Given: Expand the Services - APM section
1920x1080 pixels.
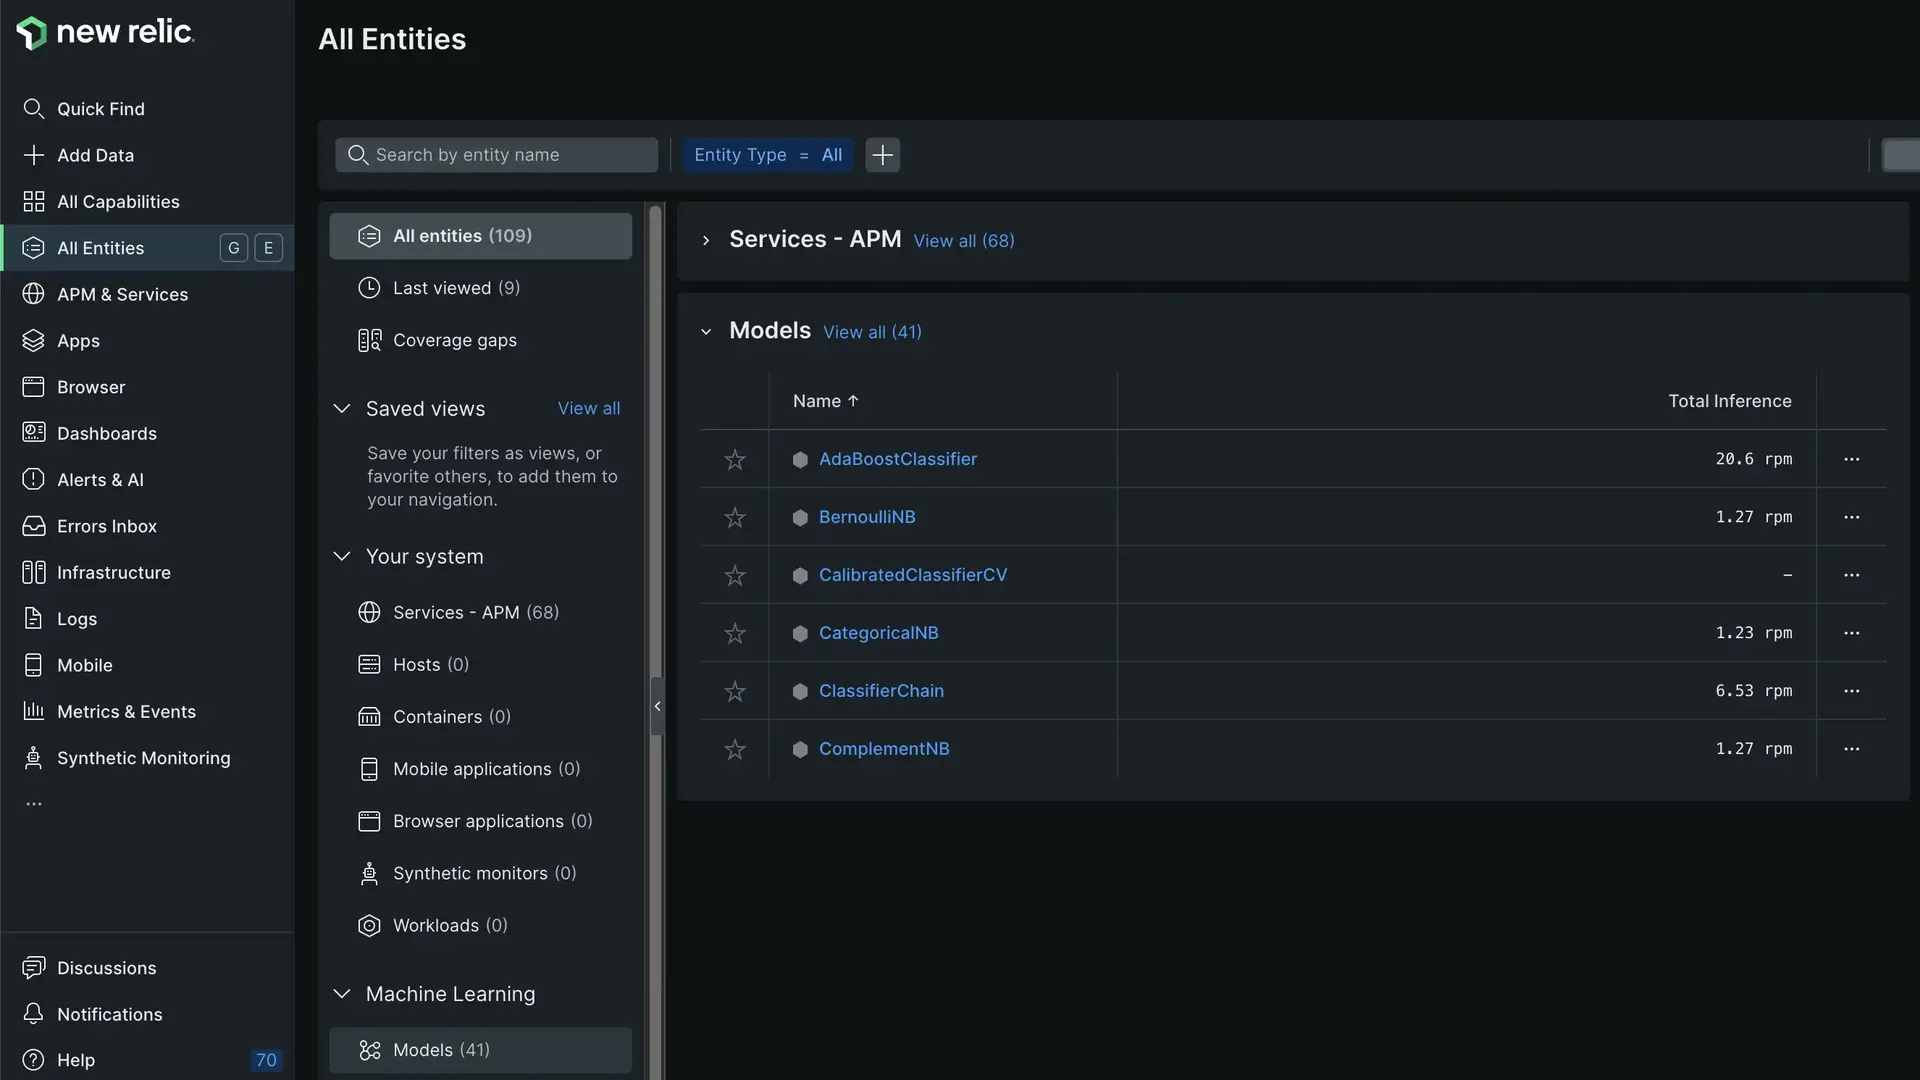Looking at the screenshot, I should coord(706,240).
